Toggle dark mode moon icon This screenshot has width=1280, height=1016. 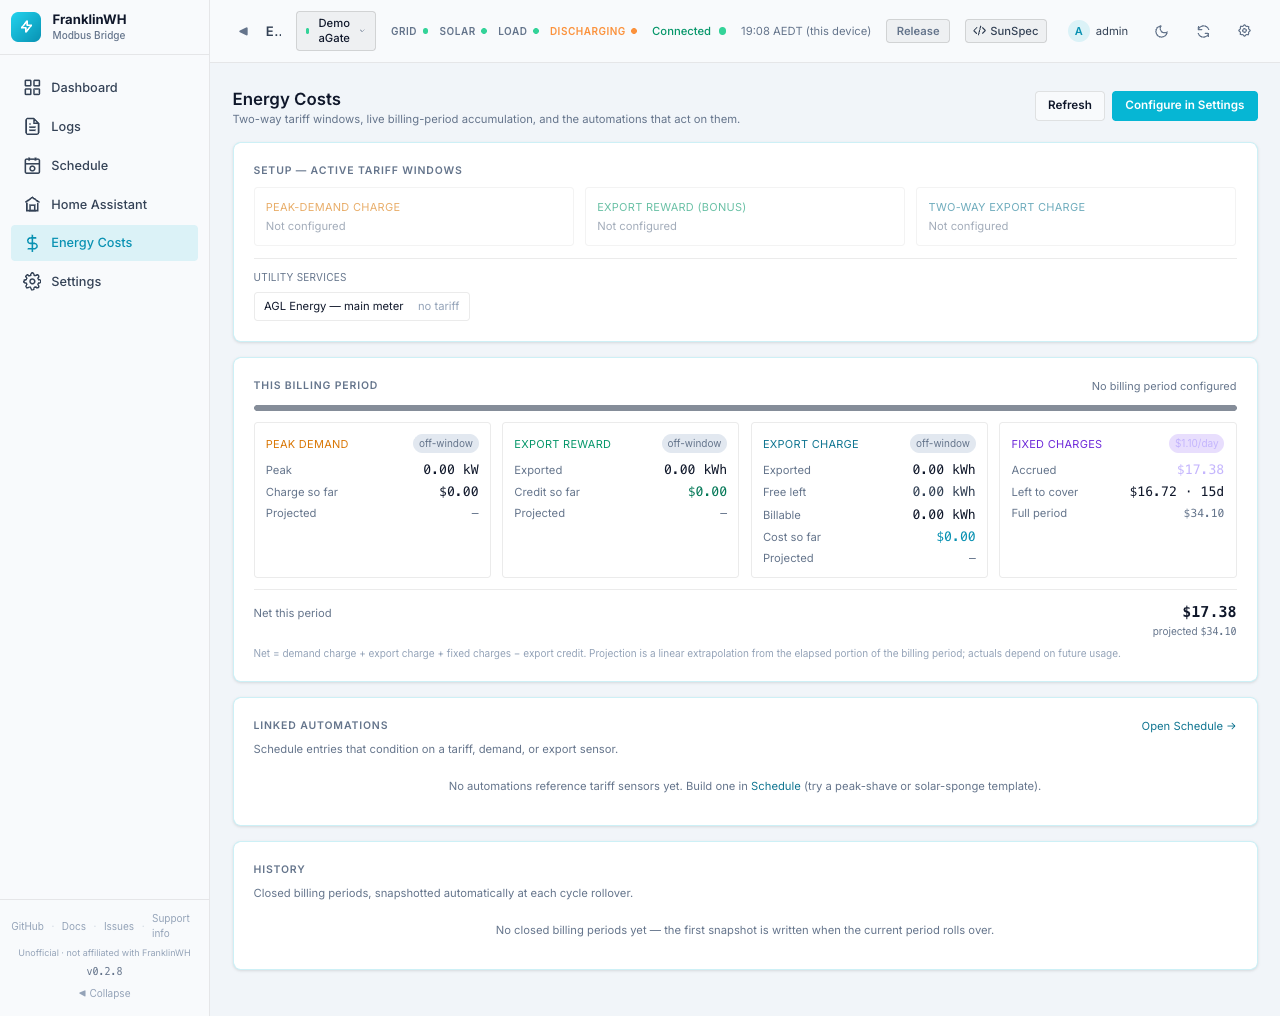pos(1161,31)
